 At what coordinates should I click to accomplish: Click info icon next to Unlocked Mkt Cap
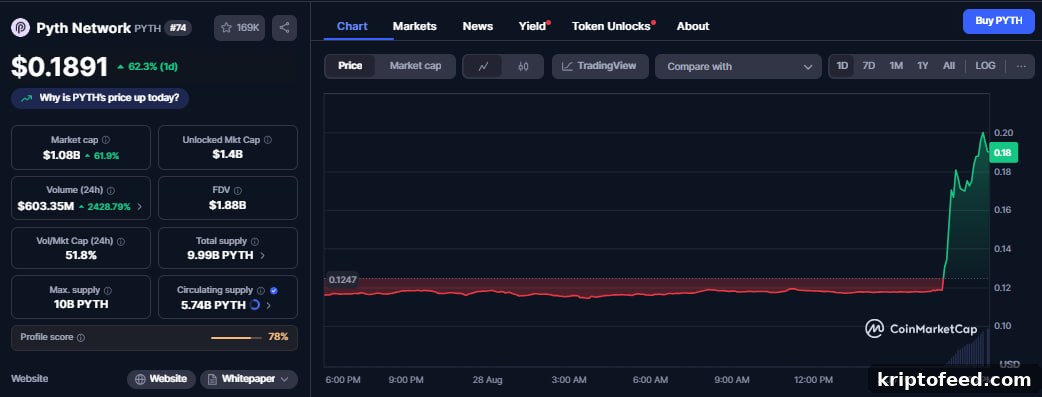268,140
